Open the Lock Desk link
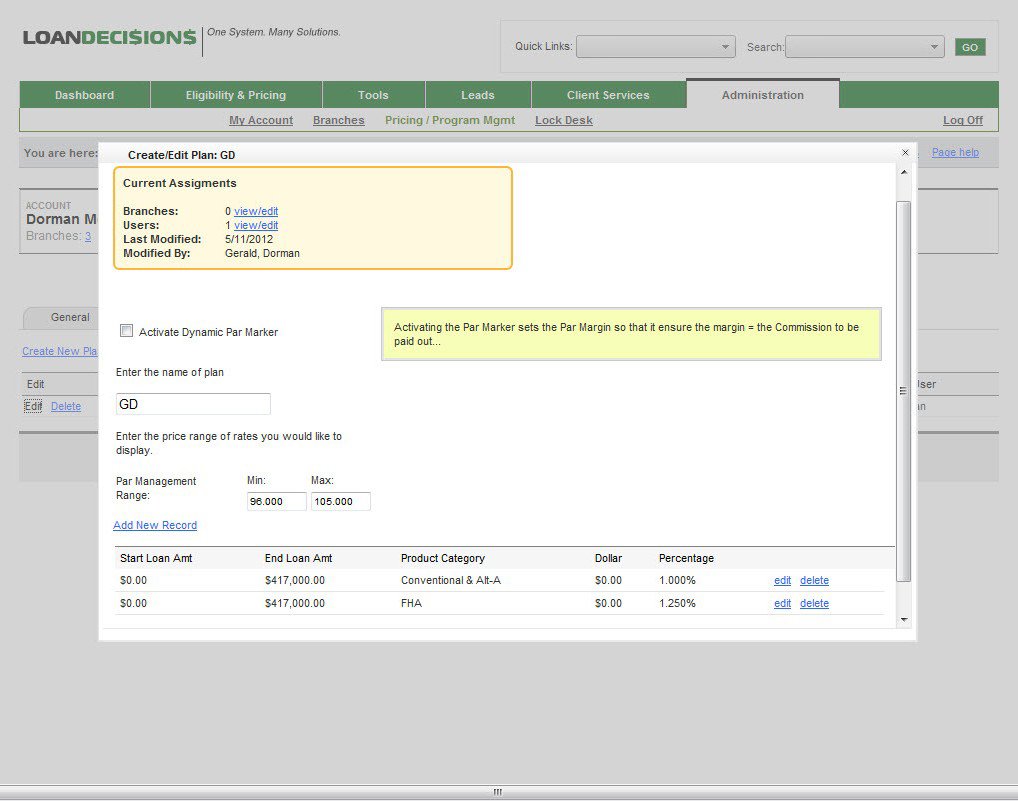 pyautogui.click(x=564, y=120)
